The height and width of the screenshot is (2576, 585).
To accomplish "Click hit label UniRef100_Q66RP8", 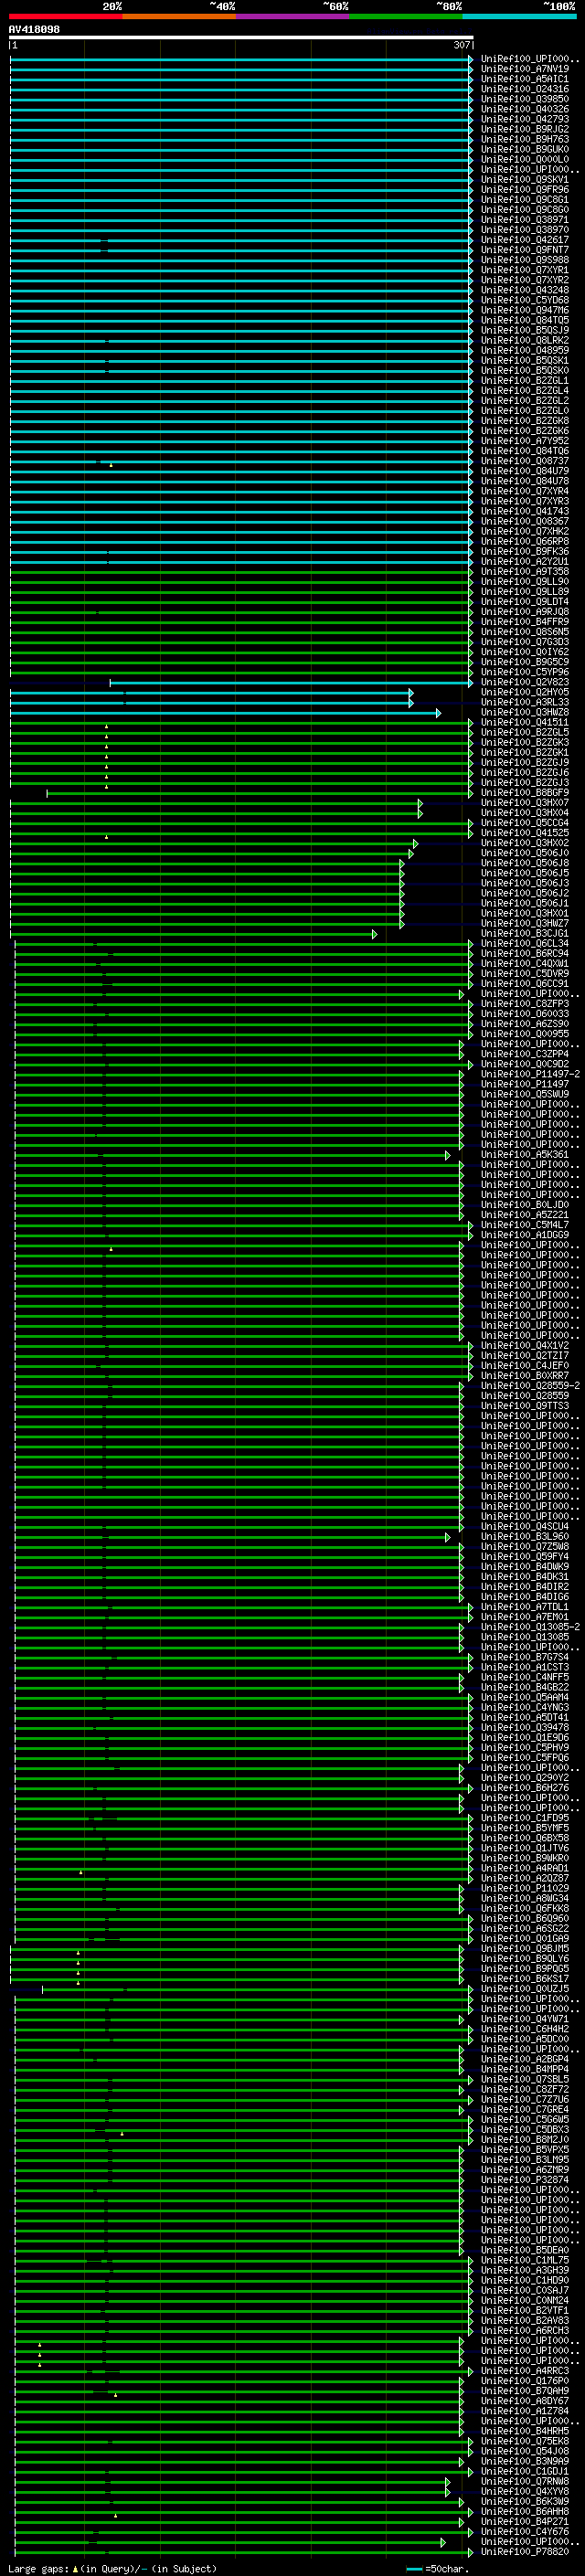I will (525, 542).
